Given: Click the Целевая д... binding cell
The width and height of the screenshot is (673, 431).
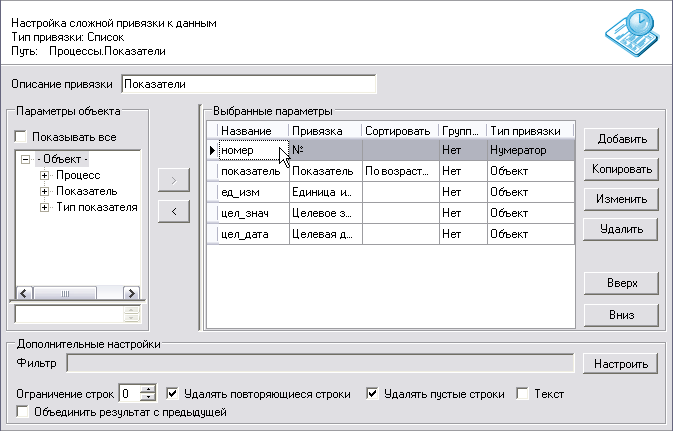Looking at the screenshot, I should (x=326, y=234).
